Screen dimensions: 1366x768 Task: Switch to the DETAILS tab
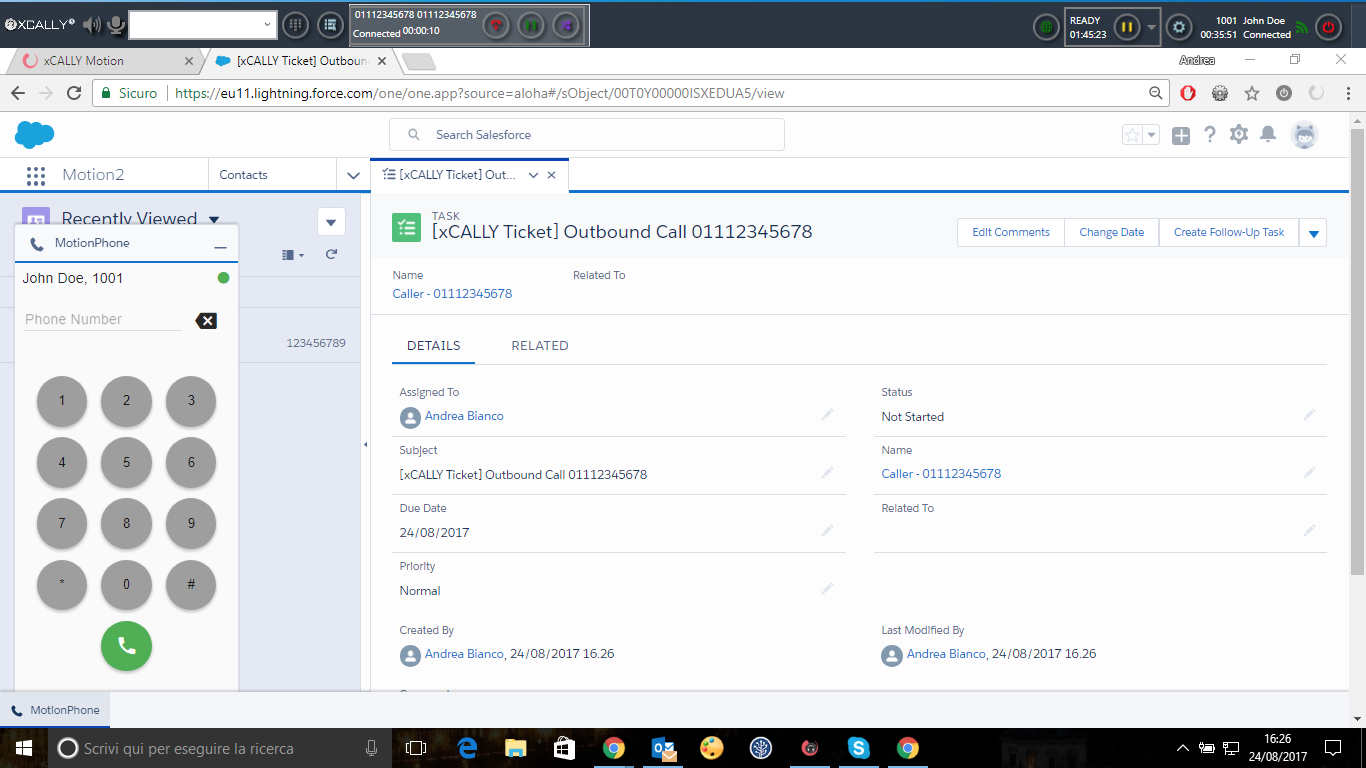(433, 346)
